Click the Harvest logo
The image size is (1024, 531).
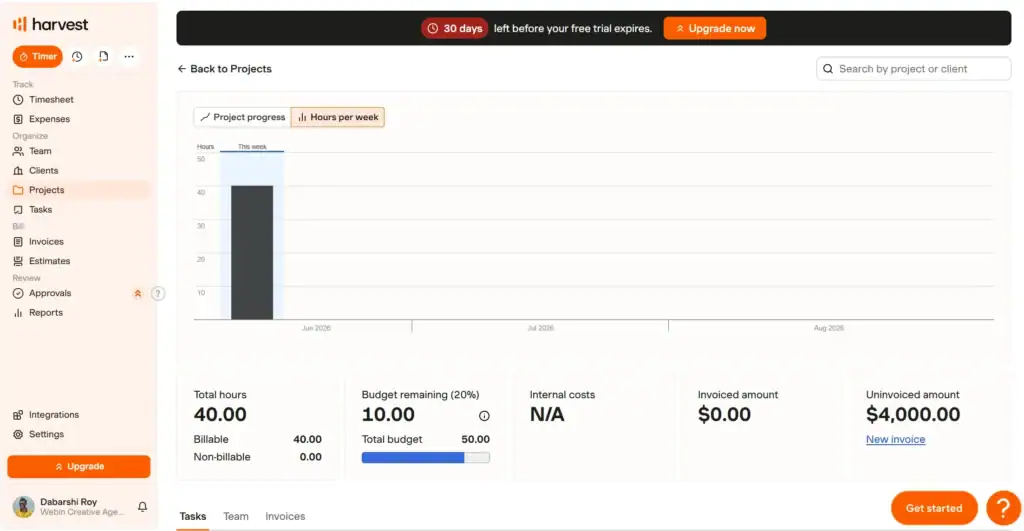[x=50, y=24]
